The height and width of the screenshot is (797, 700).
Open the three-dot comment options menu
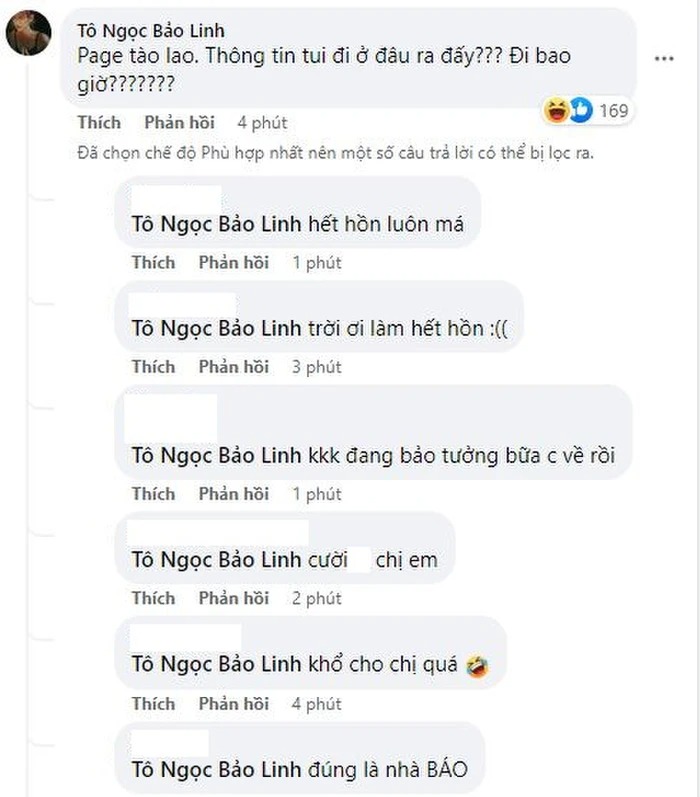(x=664, y=59)
